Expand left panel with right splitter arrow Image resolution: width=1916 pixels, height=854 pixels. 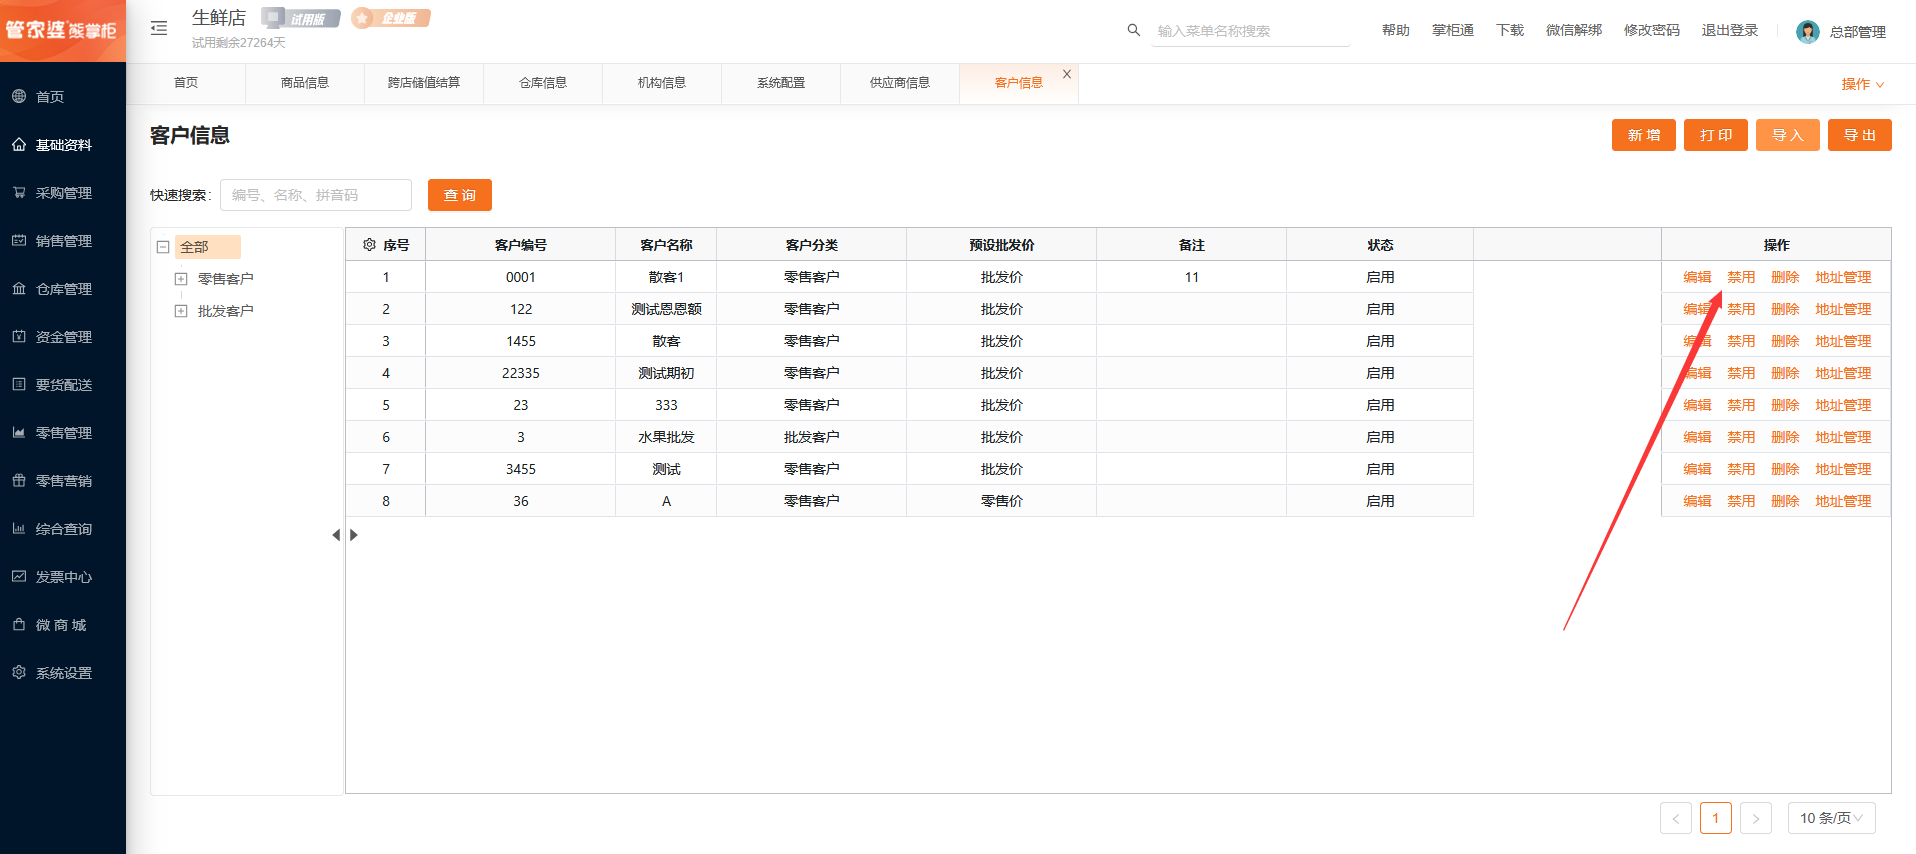354,535
